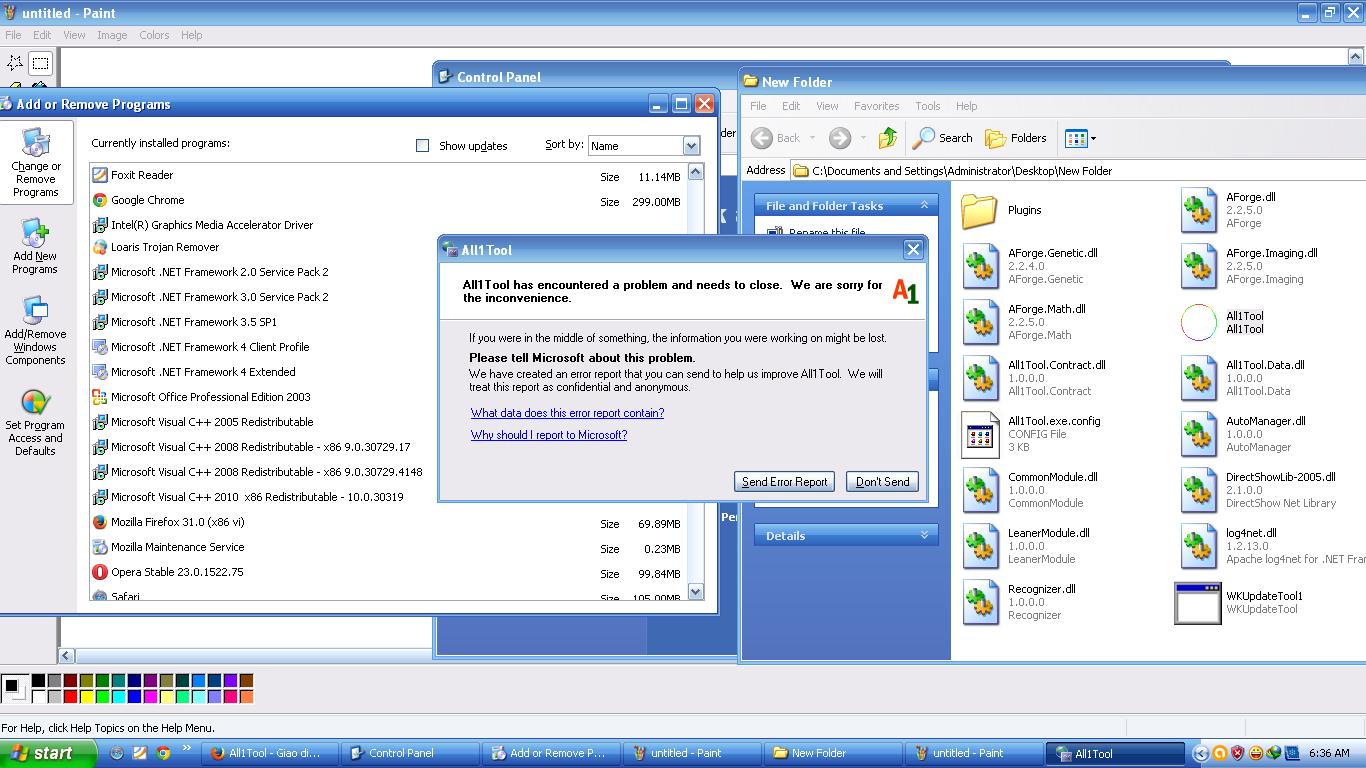Open the Back history dropdown arrow

812,138
